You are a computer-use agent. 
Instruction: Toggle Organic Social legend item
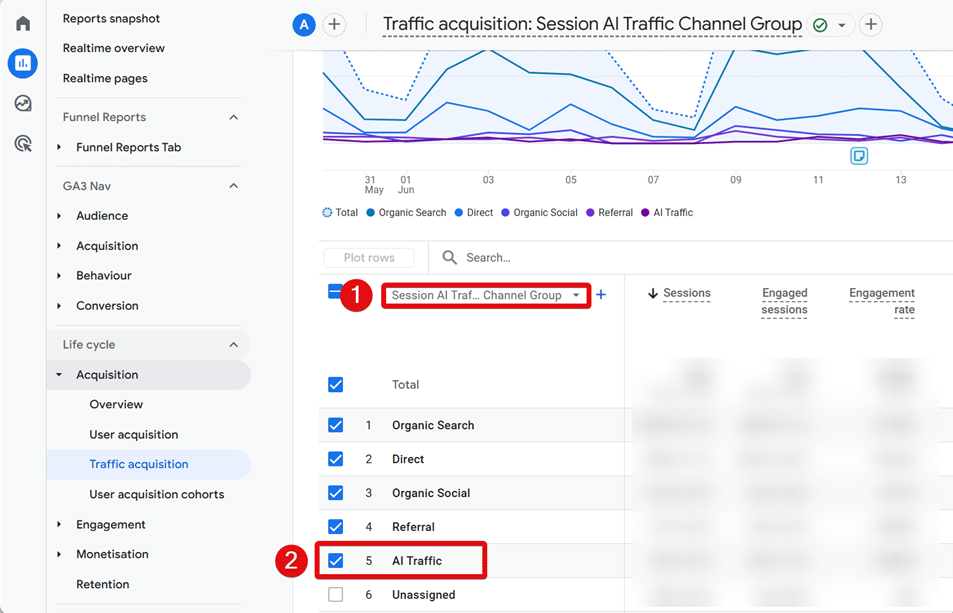539,213
